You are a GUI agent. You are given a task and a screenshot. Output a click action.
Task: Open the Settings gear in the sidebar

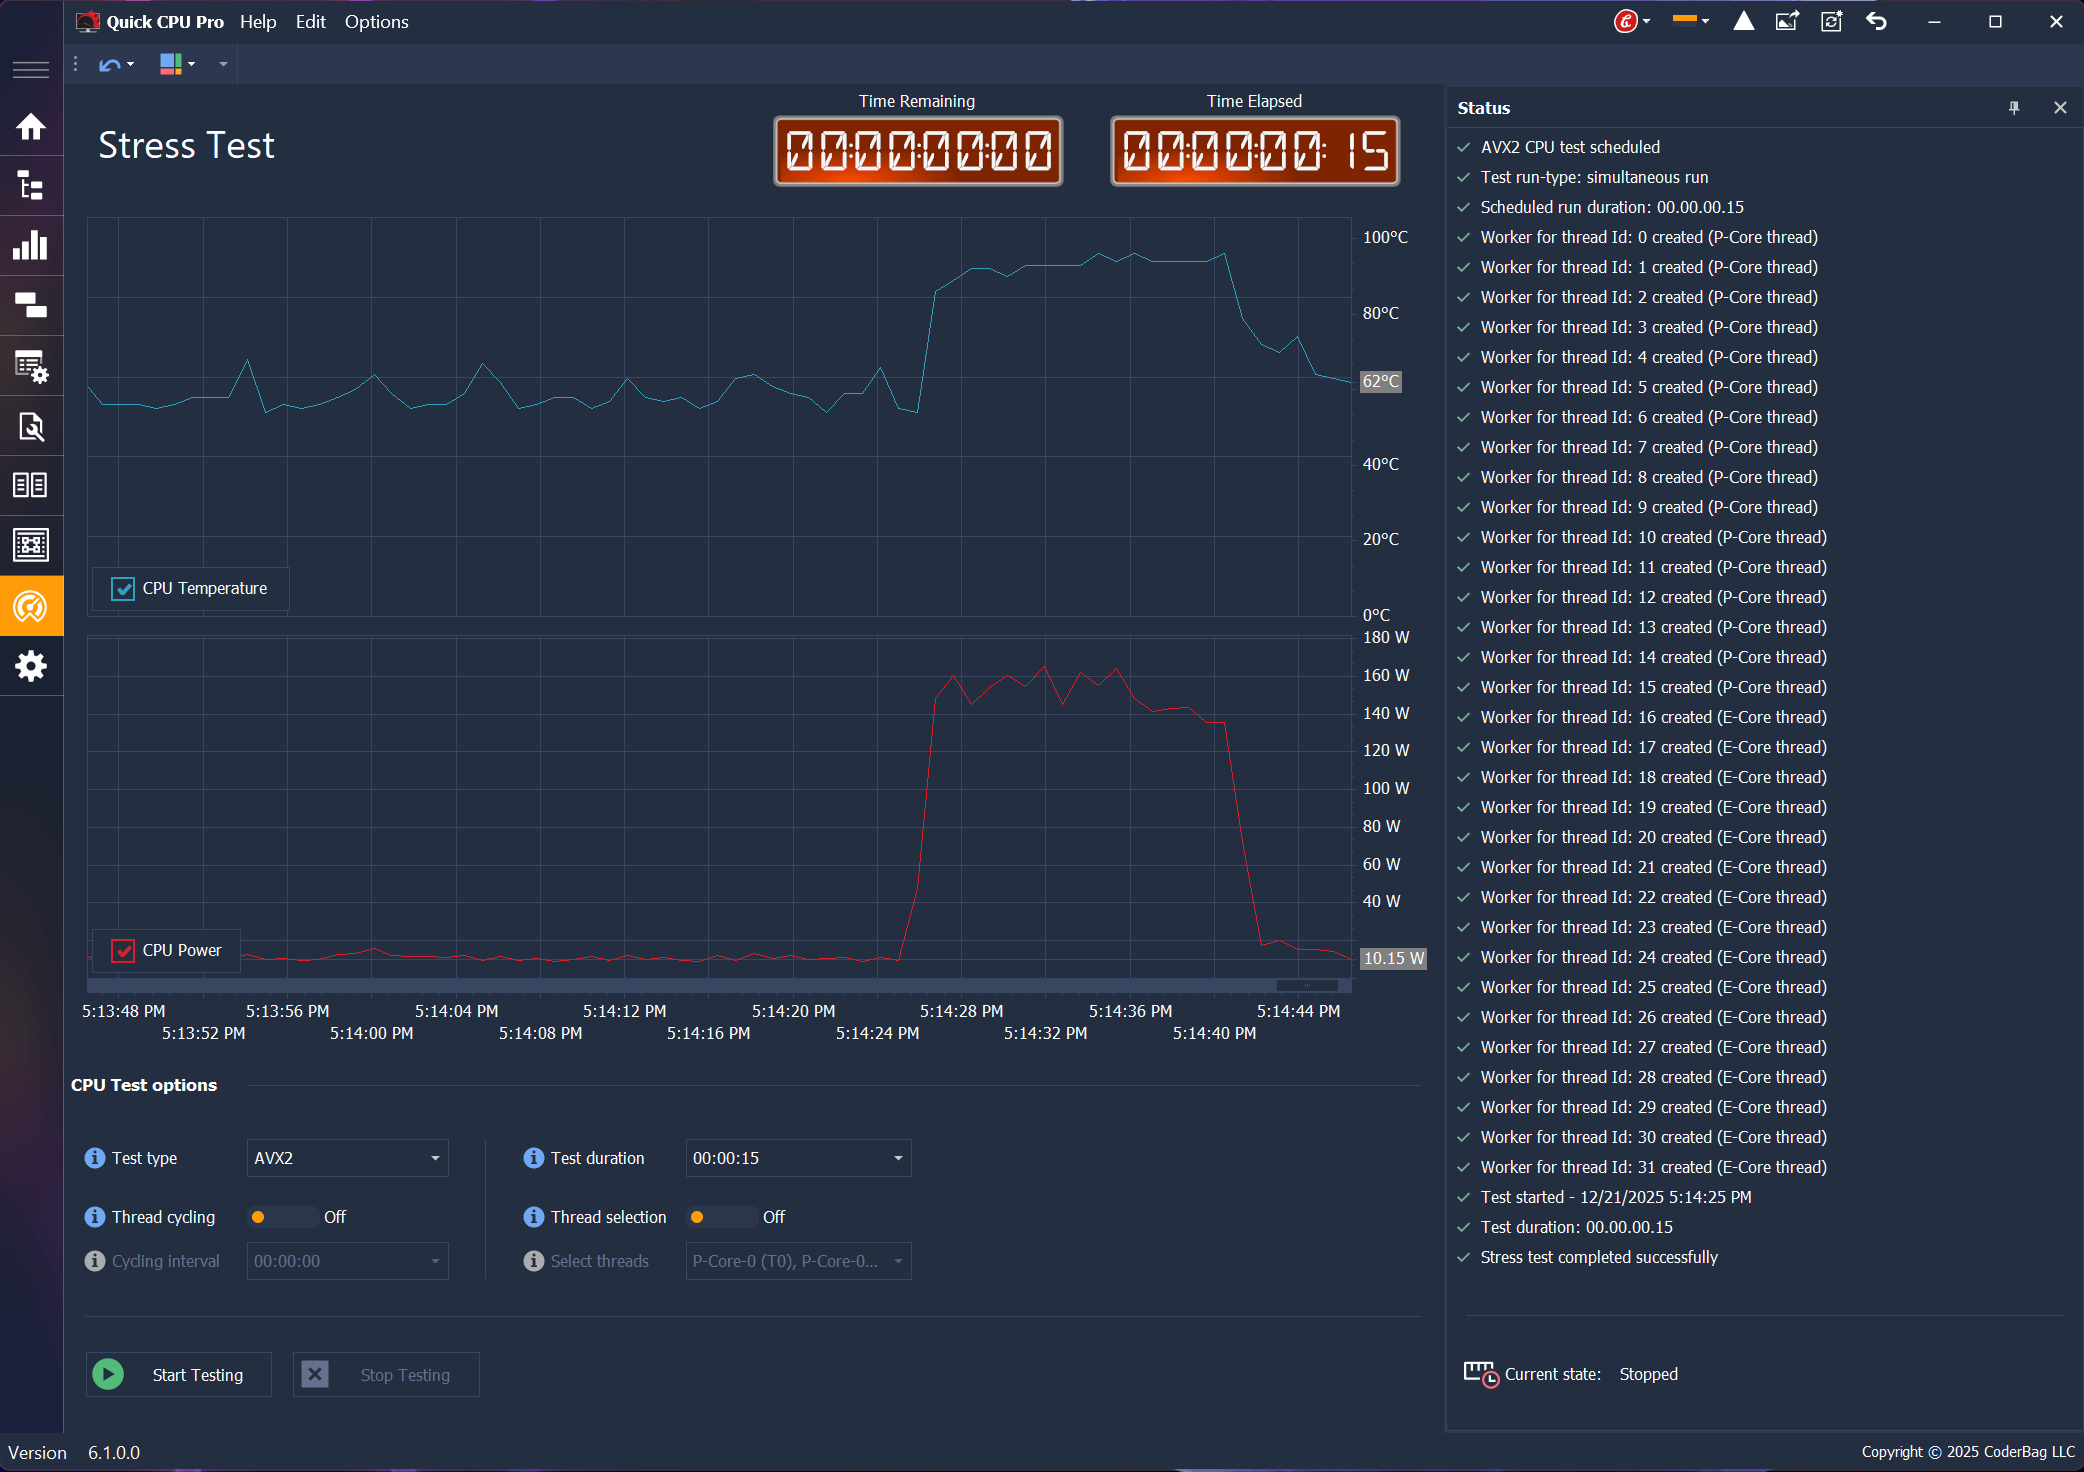pyautogui.click(x=31, y=667)
